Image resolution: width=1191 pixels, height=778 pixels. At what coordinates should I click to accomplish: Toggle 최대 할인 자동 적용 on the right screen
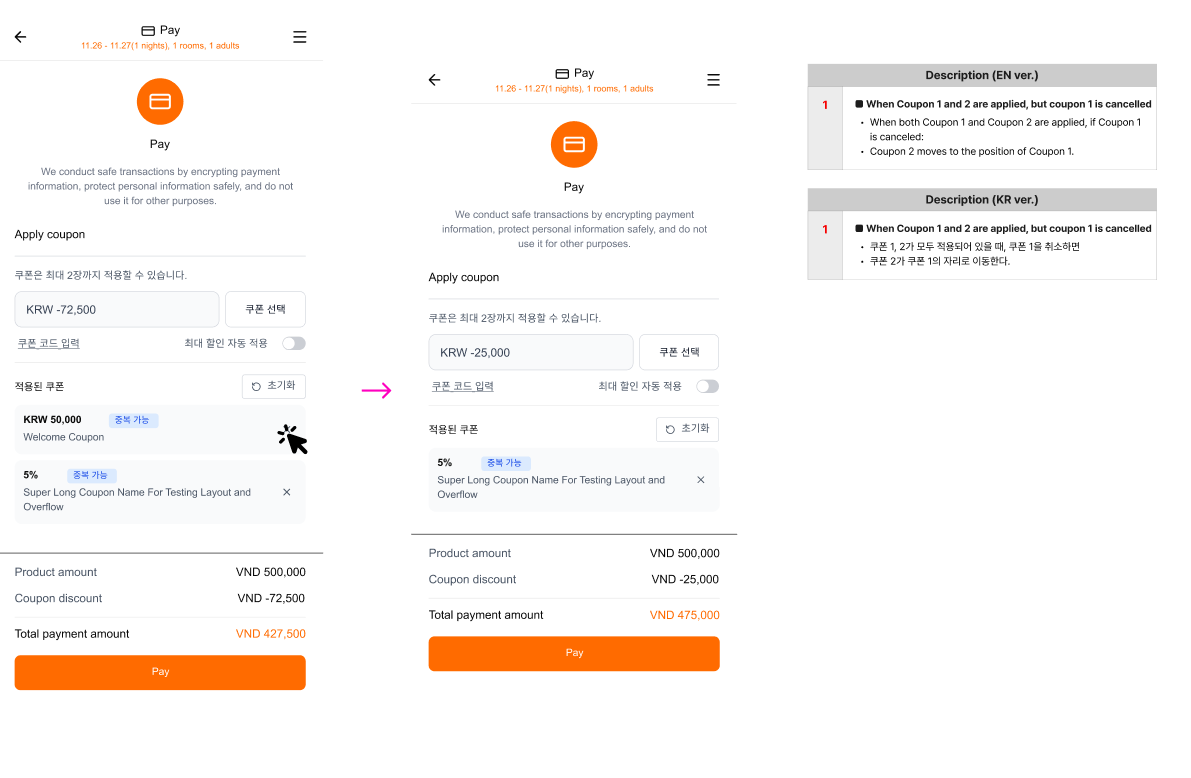707,386
